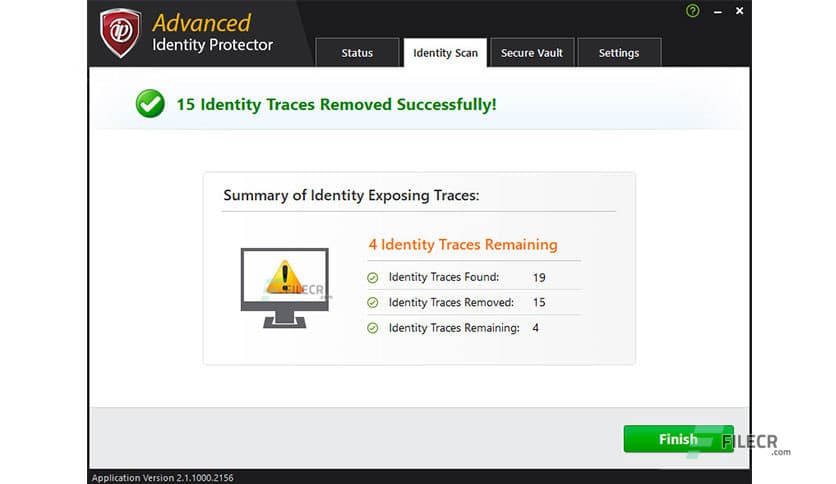Click the 'Identity Traces Found:' label

(x=444, y=277)
